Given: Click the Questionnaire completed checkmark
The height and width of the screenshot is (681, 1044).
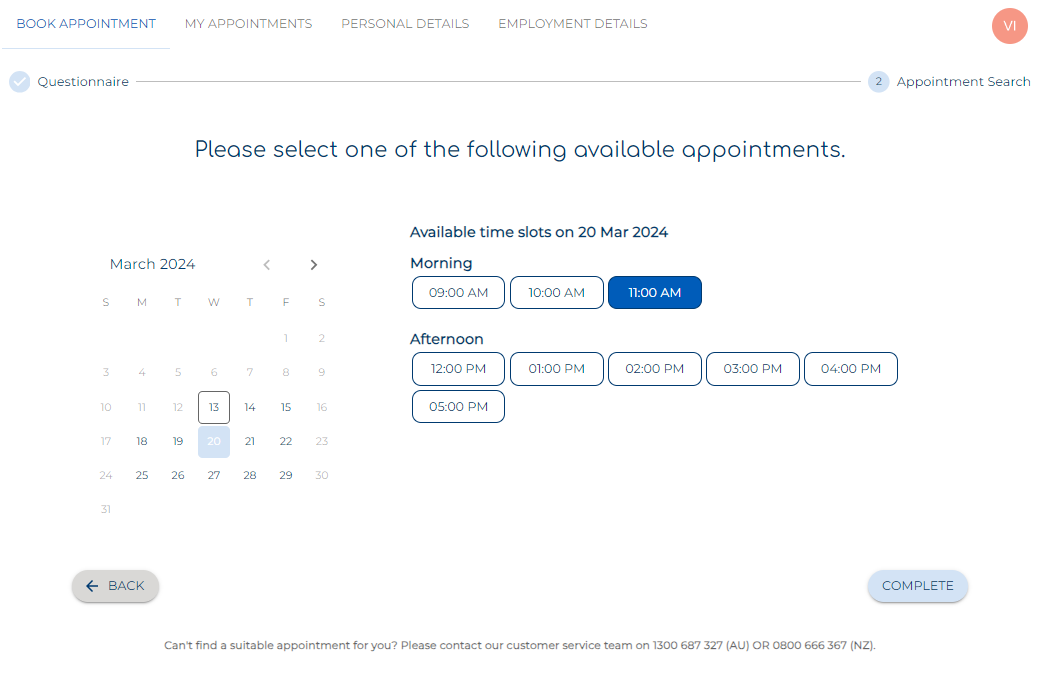Looking at the screenshot, I should tap(19, 81).
